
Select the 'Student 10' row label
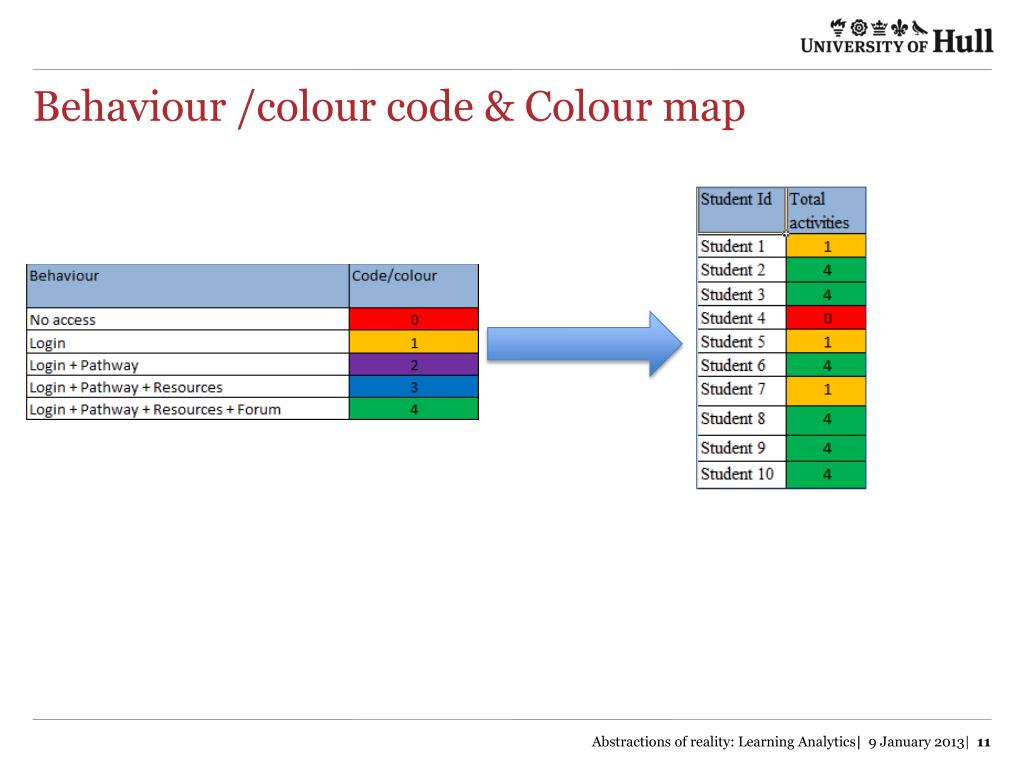click(741, 475)
